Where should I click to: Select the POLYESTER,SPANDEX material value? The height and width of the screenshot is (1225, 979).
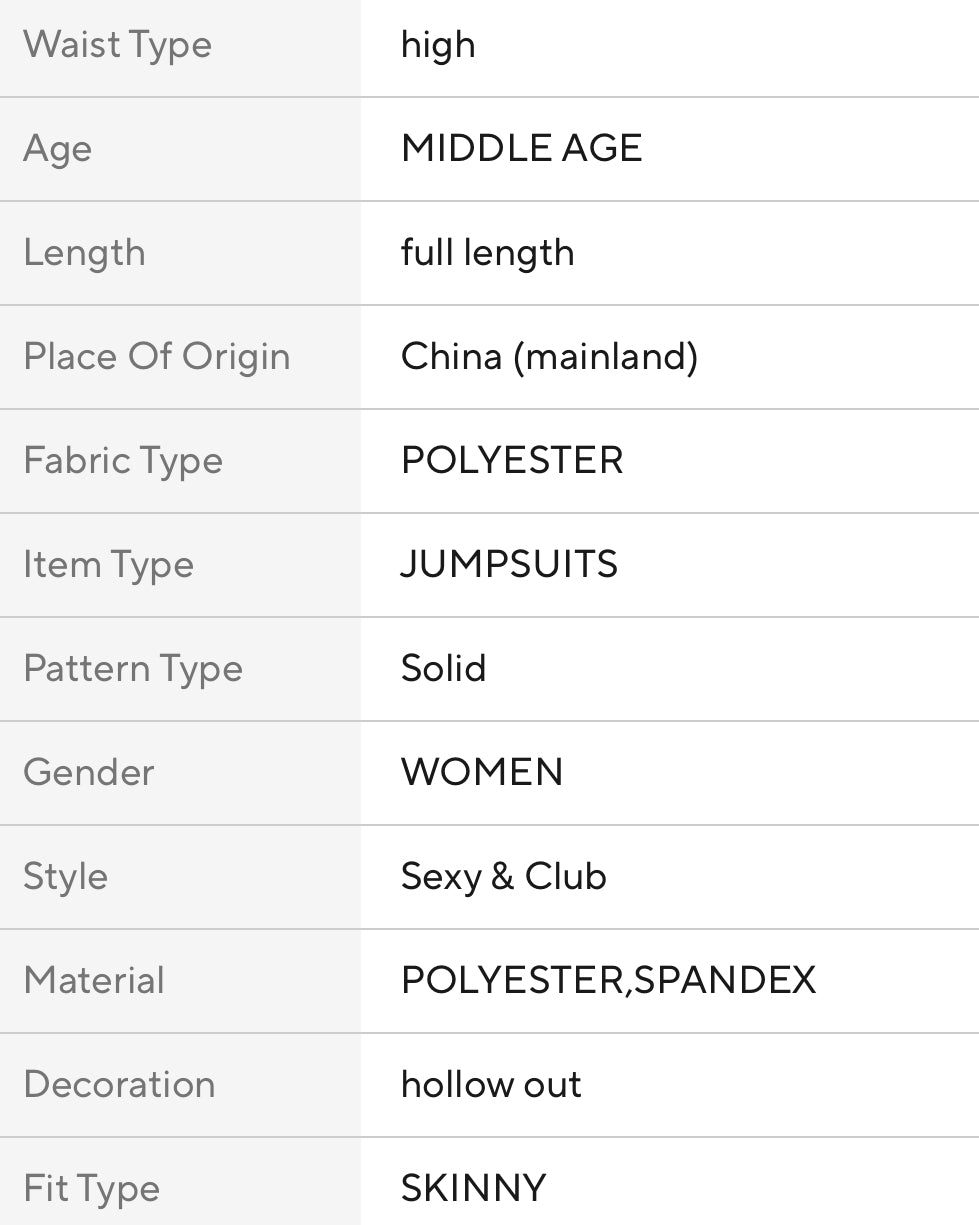(608, 981)
